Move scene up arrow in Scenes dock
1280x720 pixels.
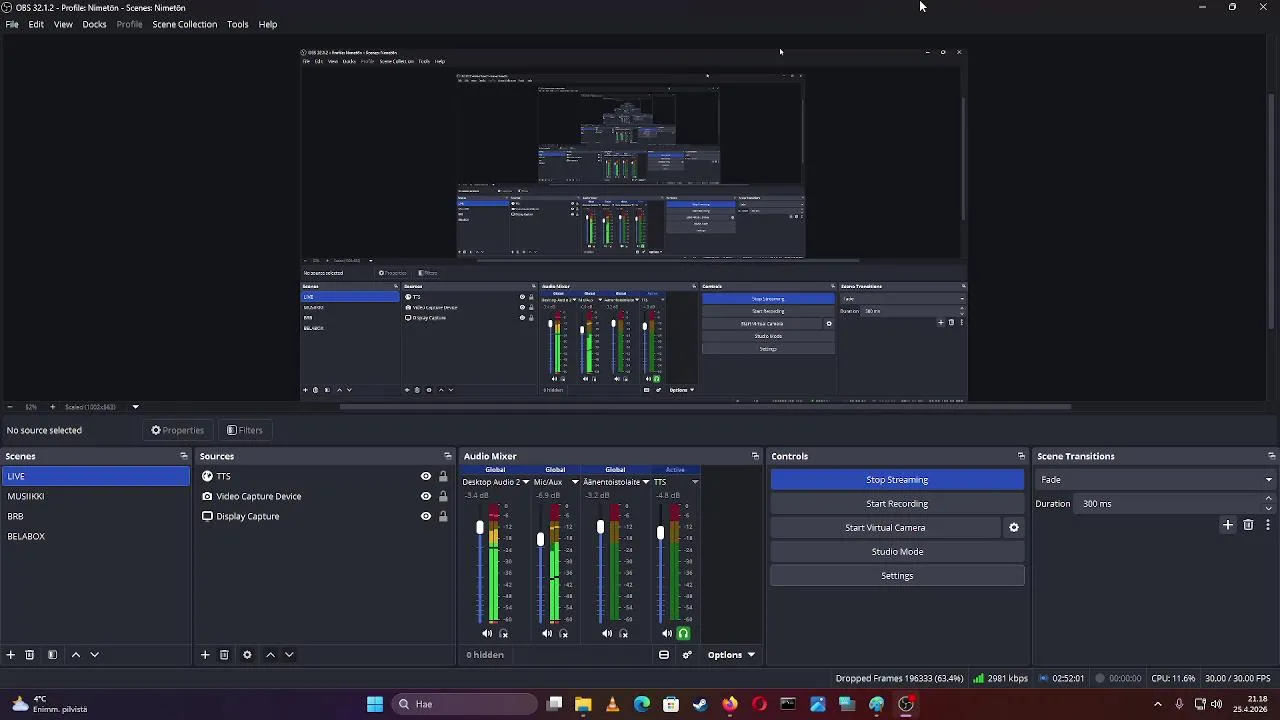click(75, 655)
